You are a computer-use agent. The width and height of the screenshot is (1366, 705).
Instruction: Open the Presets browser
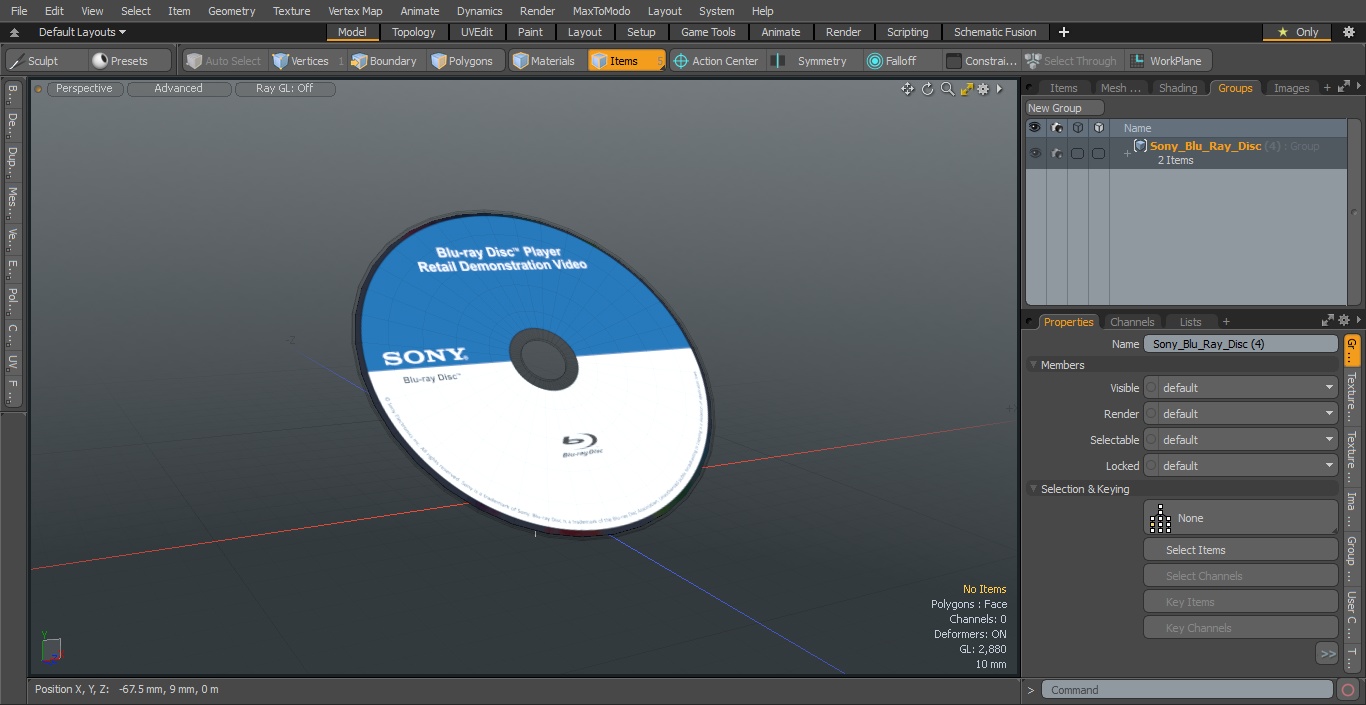[130, 61]
